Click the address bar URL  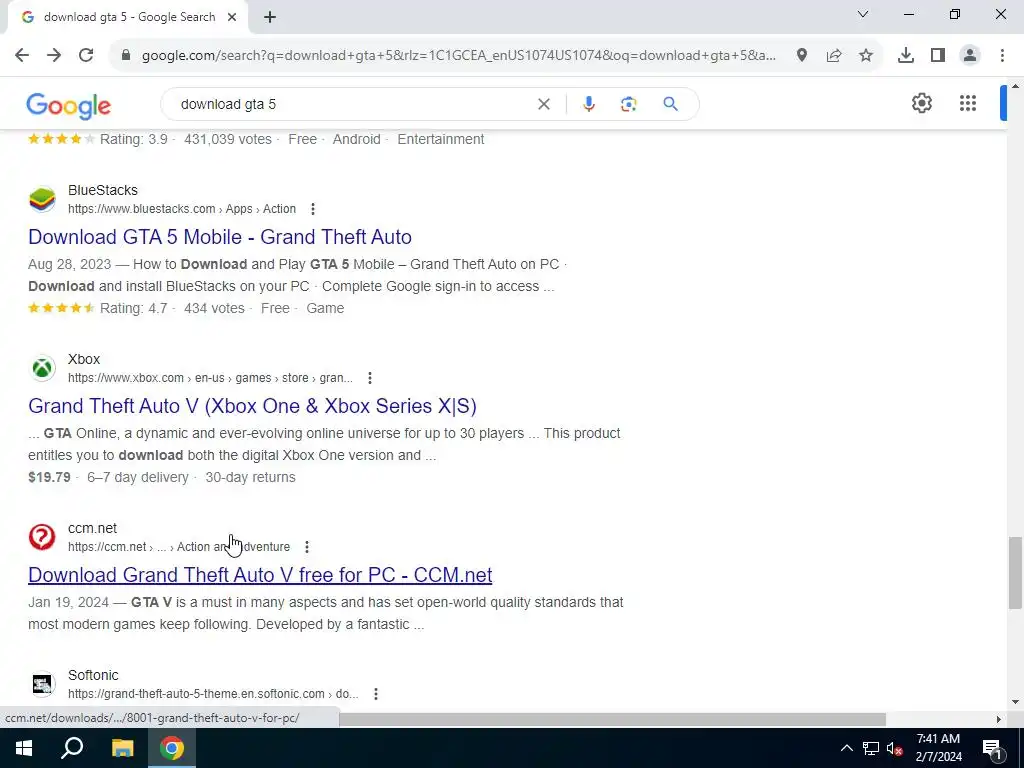[x=458, y=56]
